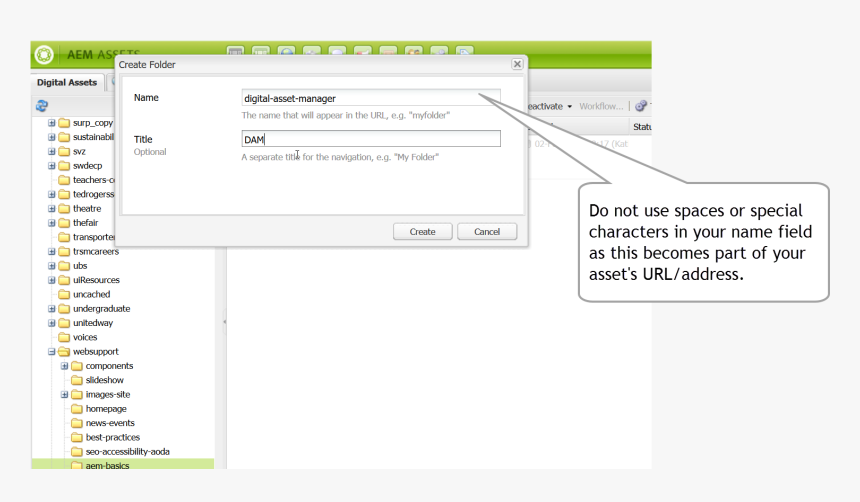The width and height of the screenshot is (860, 502).
Task: Close the Create Folder dialog
Action: tap(517, 64)
